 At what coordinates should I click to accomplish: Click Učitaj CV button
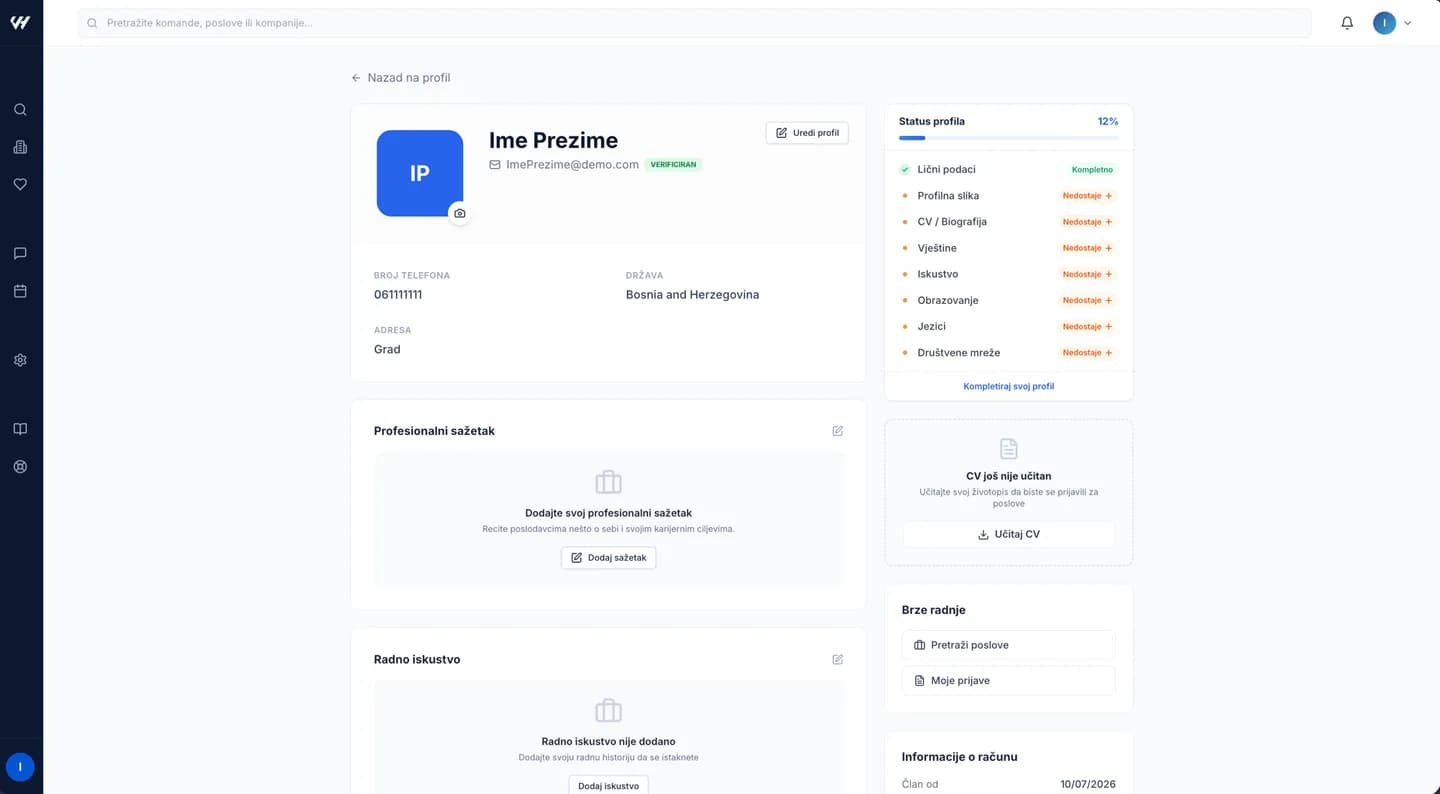[x=1008, y=534]
